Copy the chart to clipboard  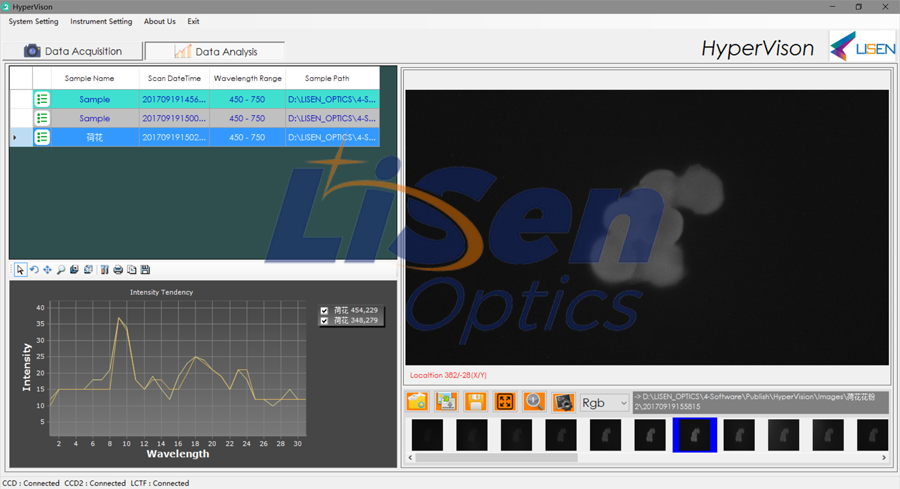tap(131, 270)
